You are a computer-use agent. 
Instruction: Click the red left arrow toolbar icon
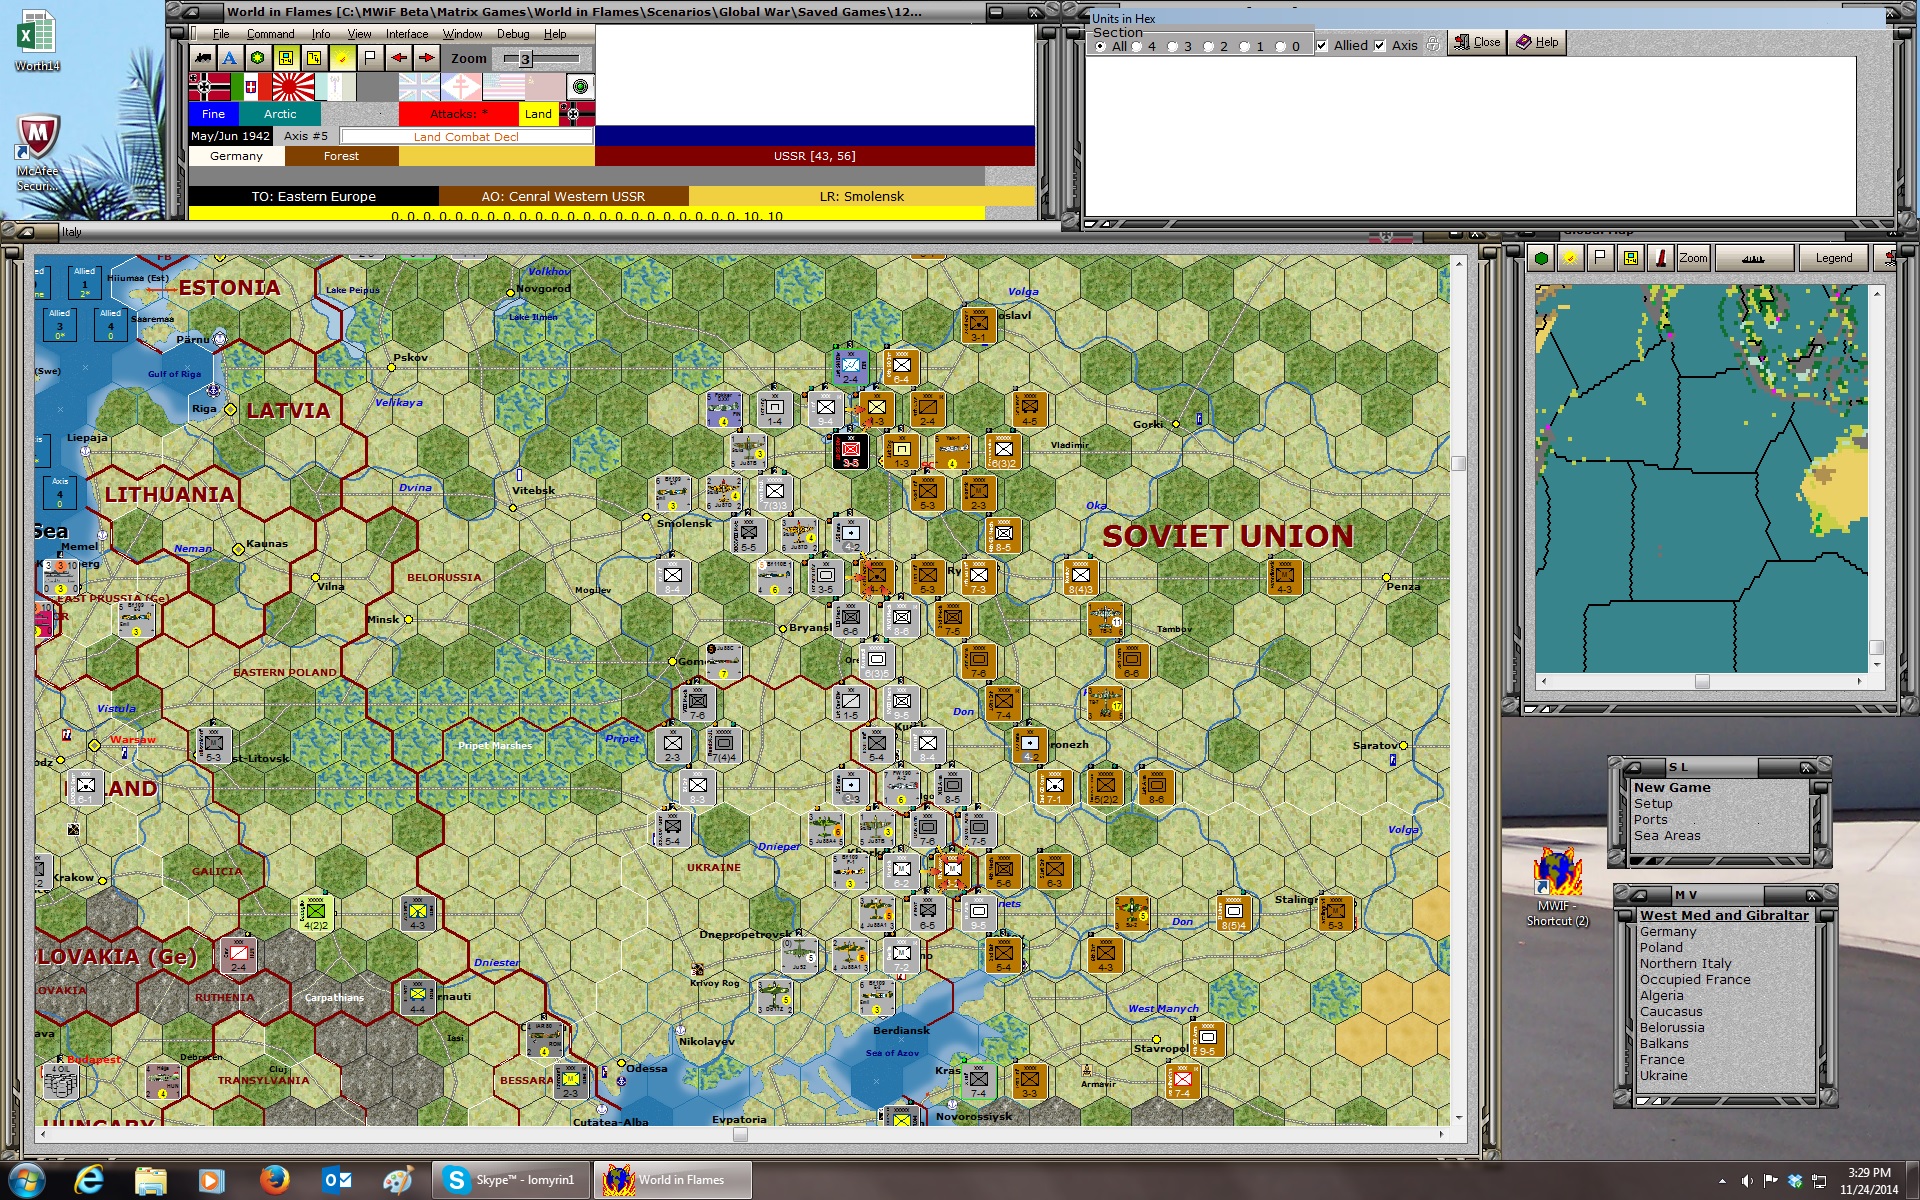(399, 58)
